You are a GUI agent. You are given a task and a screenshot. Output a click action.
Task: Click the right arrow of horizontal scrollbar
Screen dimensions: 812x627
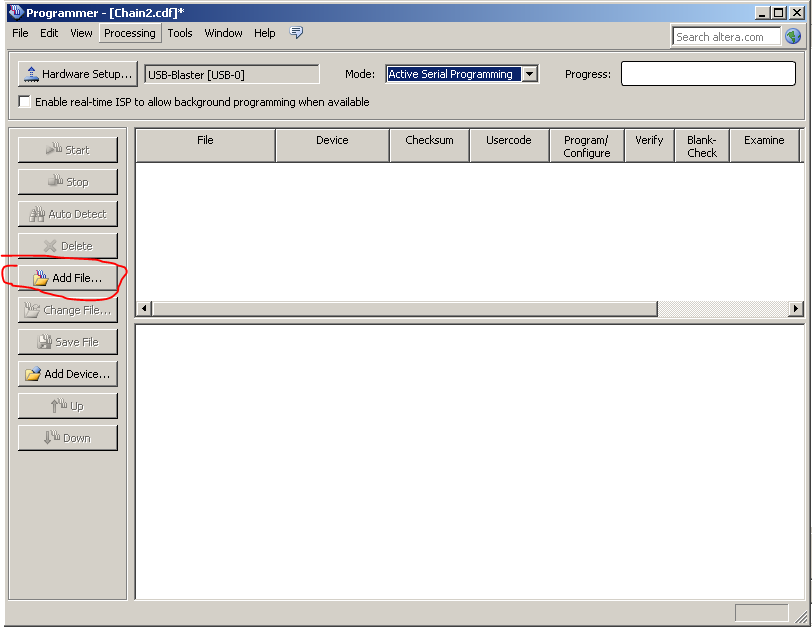point(796,309)
